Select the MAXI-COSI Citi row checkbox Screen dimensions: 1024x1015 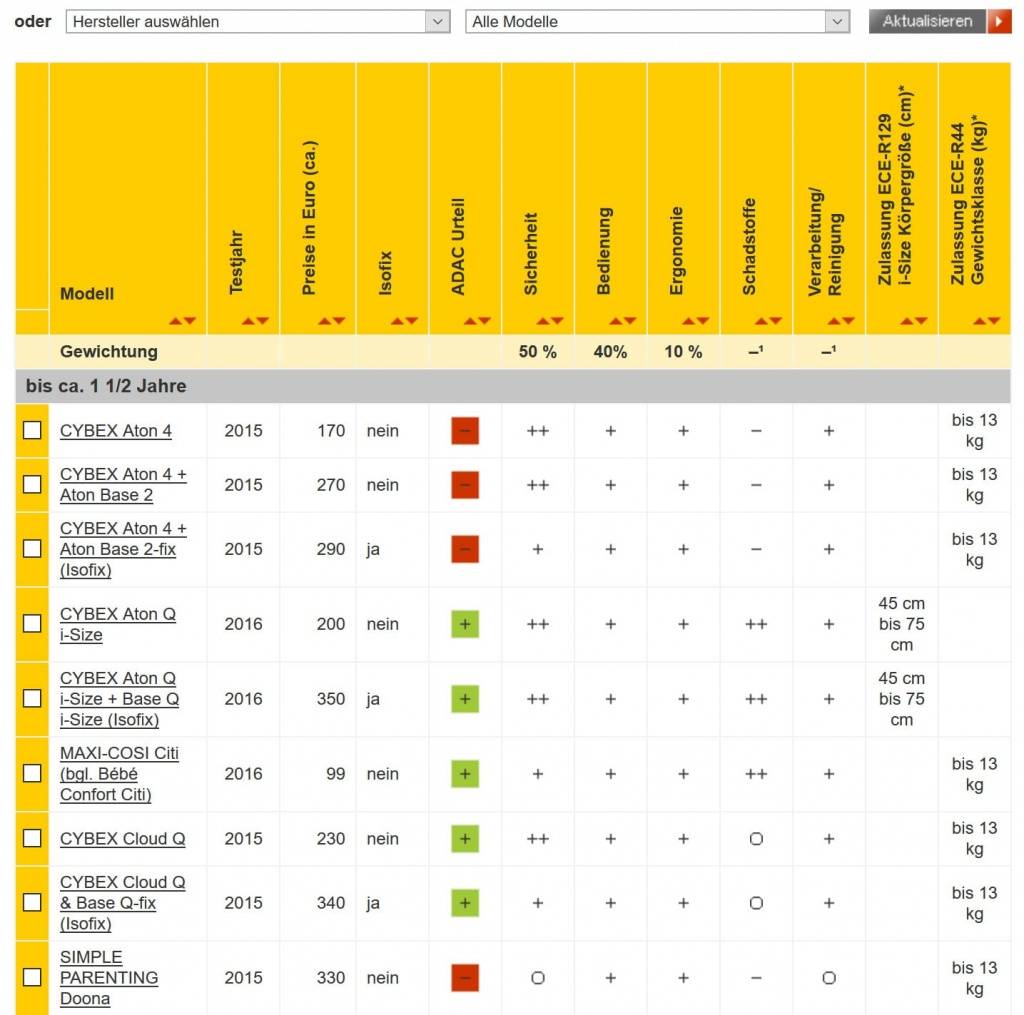click(32, 773)
